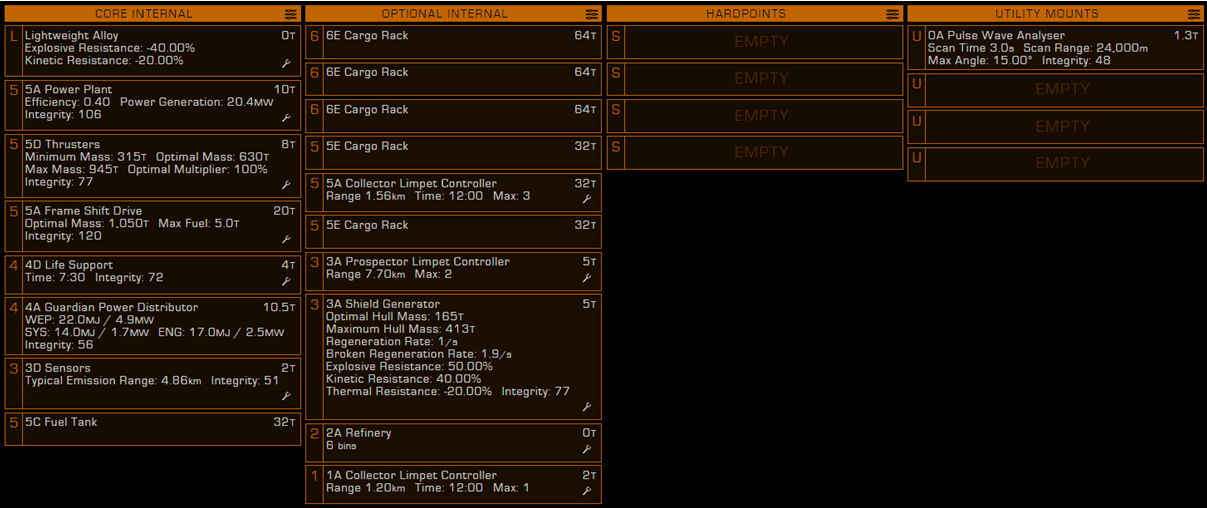
Task: Click size 3 slot label beside Sensors
Action: (13, 369)
